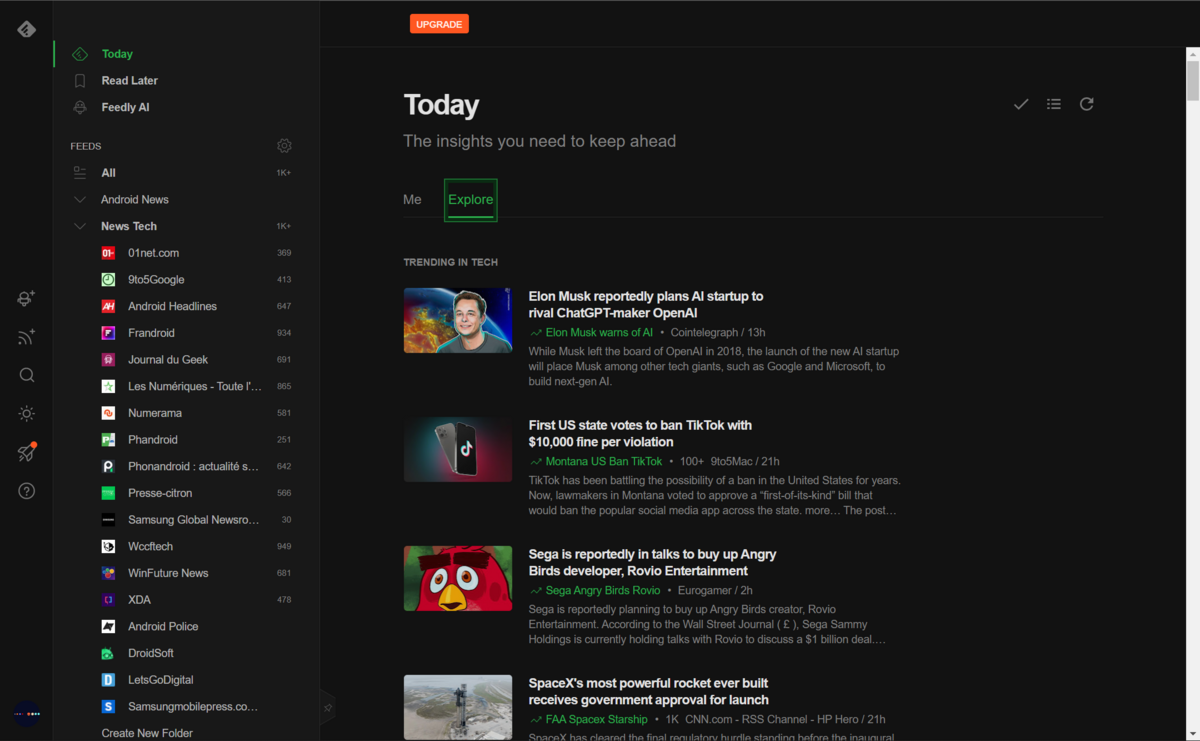Open feeds organize gear icon
1200x741 pixels.
click(x=284, y=146)
